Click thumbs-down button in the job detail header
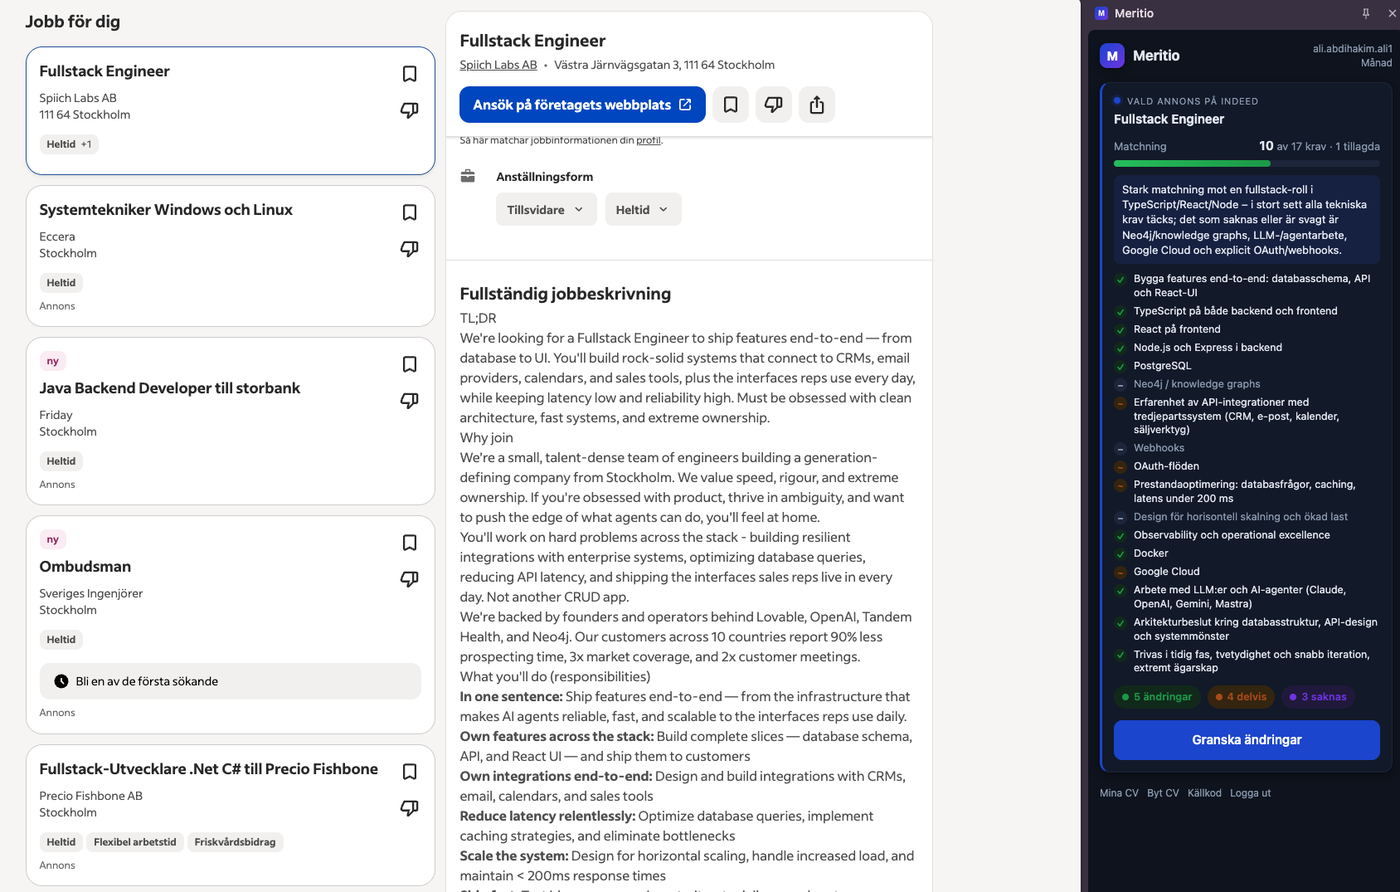The image size is (1400, 892). tap(774, 105)
